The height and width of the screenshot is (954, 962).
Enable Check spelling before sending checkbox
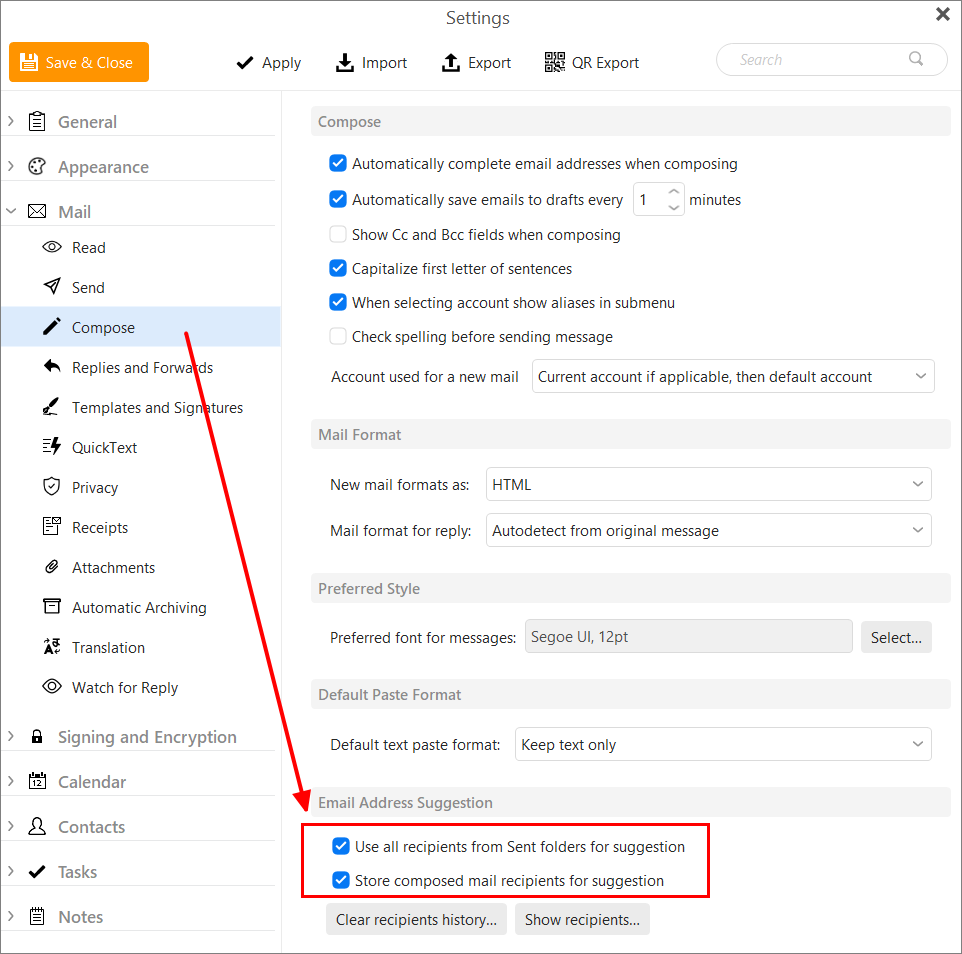(x=337, y=336)
